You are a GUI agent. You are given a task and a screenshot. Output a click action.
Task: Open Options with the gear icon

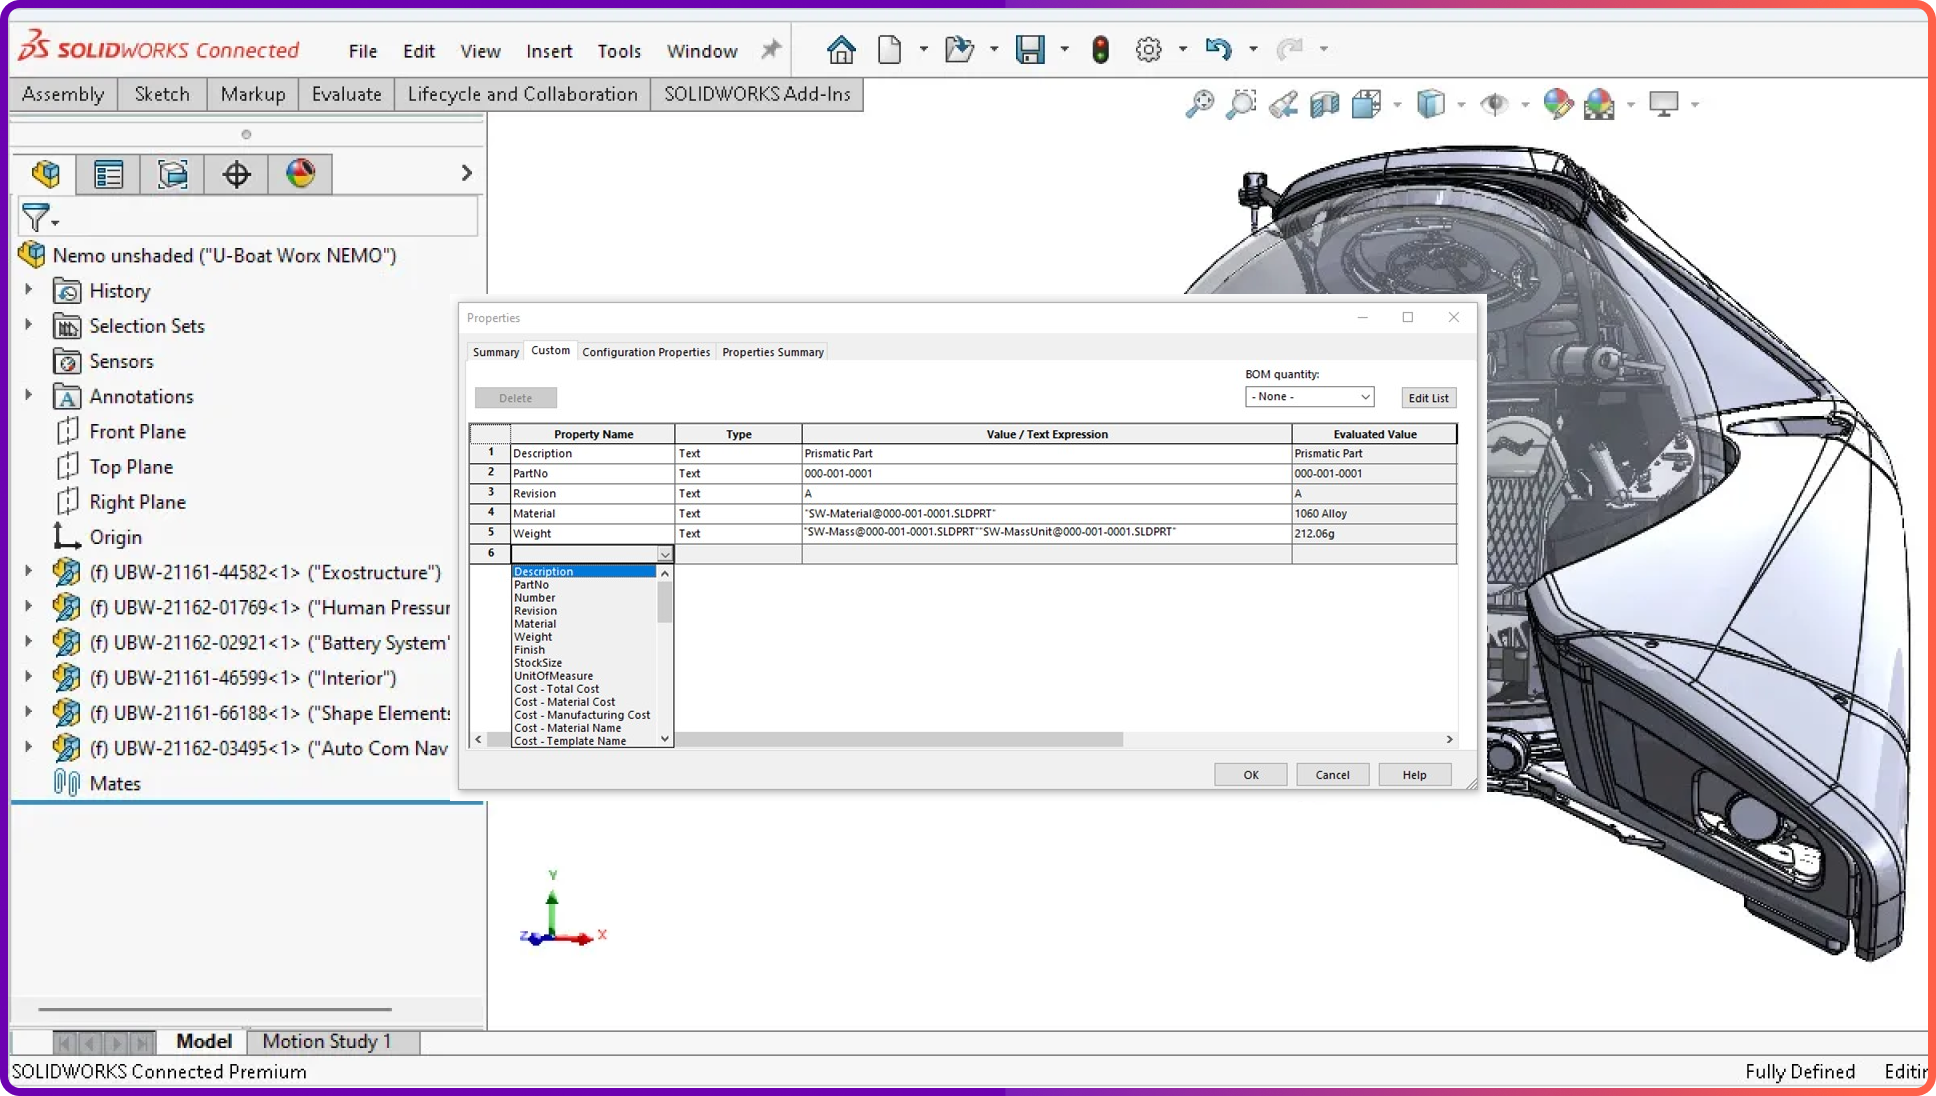1148,49
